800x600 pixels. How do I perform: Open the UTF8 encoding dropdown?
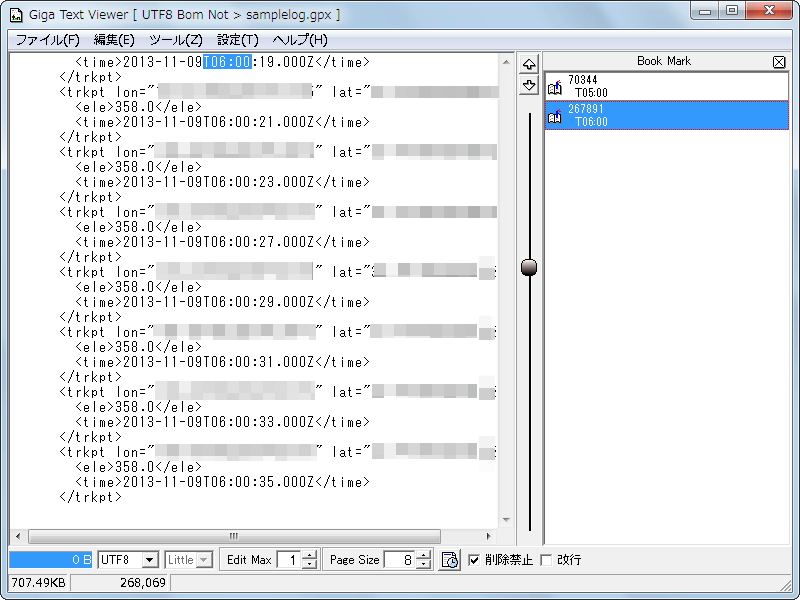pos(149,560)
